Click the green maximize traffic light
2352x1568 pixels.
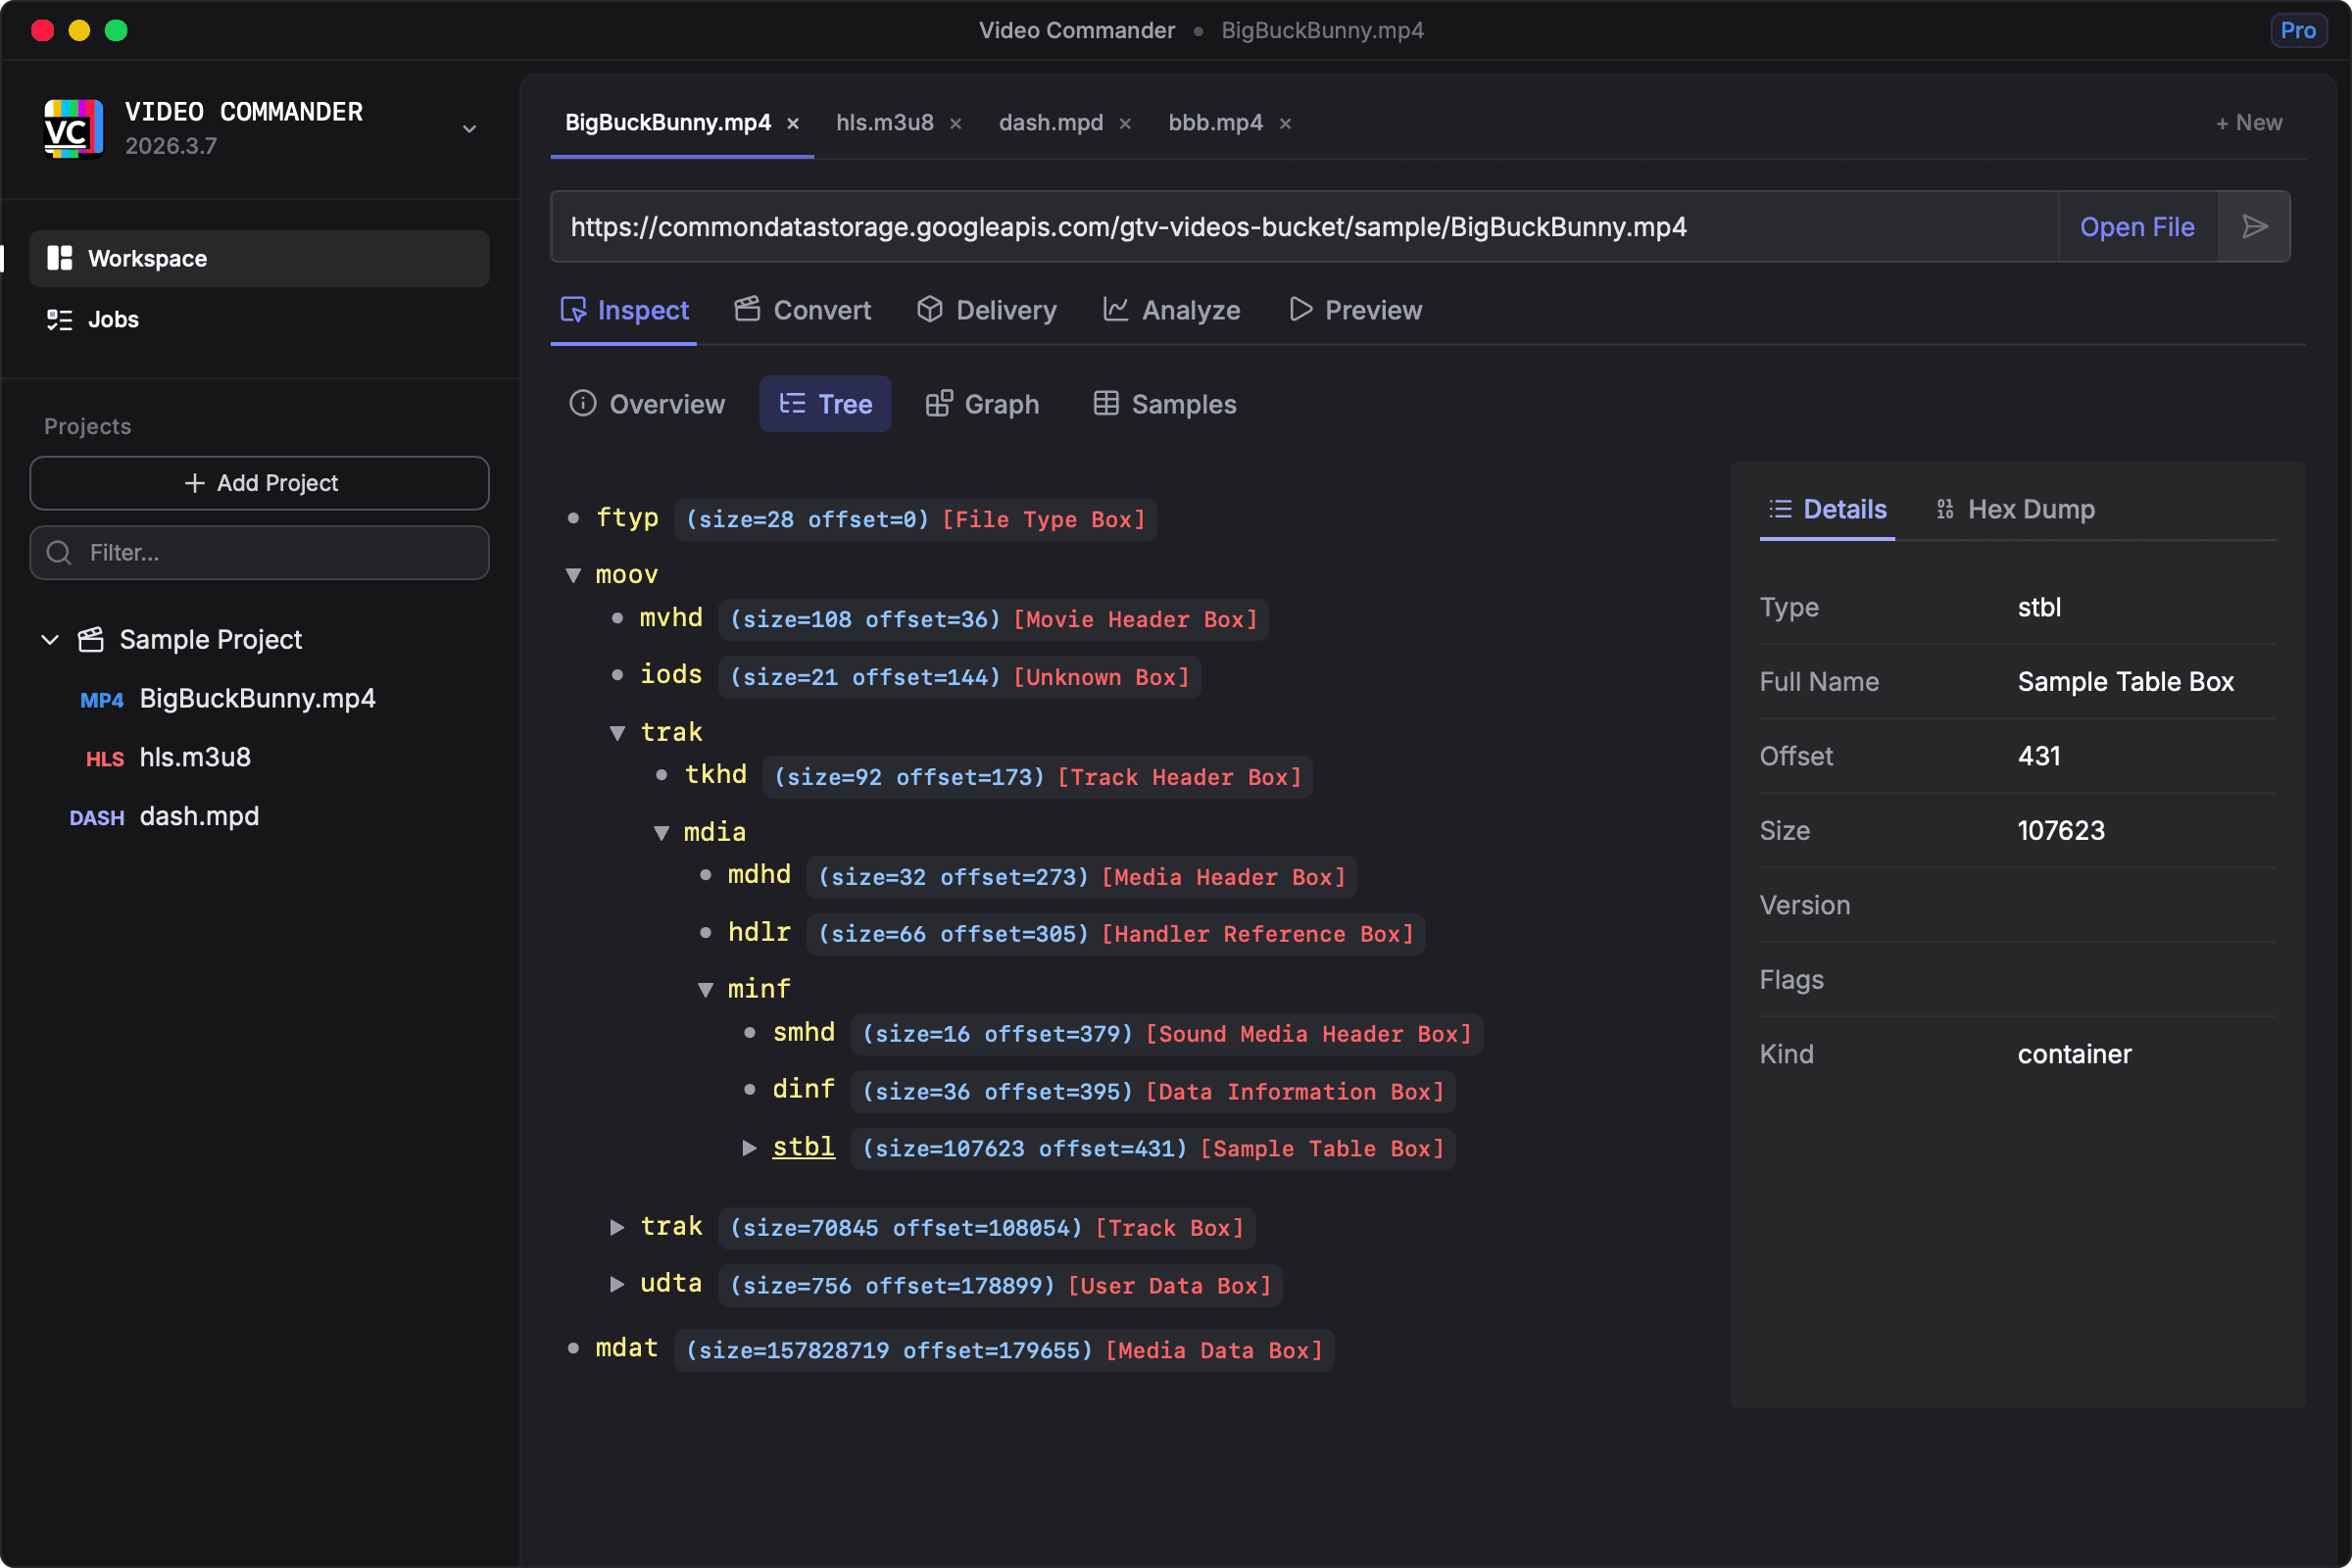[x=117, y=30]
